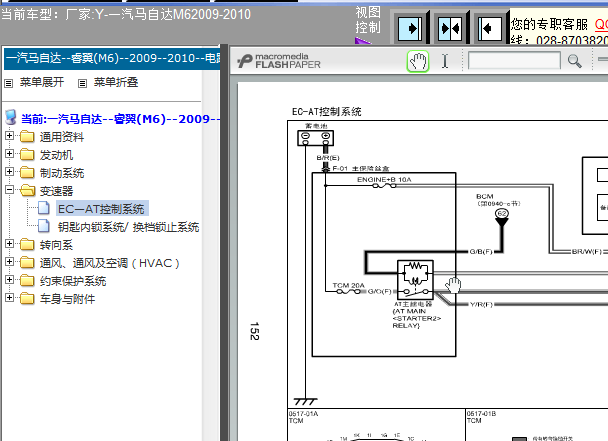Expand the 通风、通风及空调 tree node
The width and height of the screenshot is (608, 441).
10,261
